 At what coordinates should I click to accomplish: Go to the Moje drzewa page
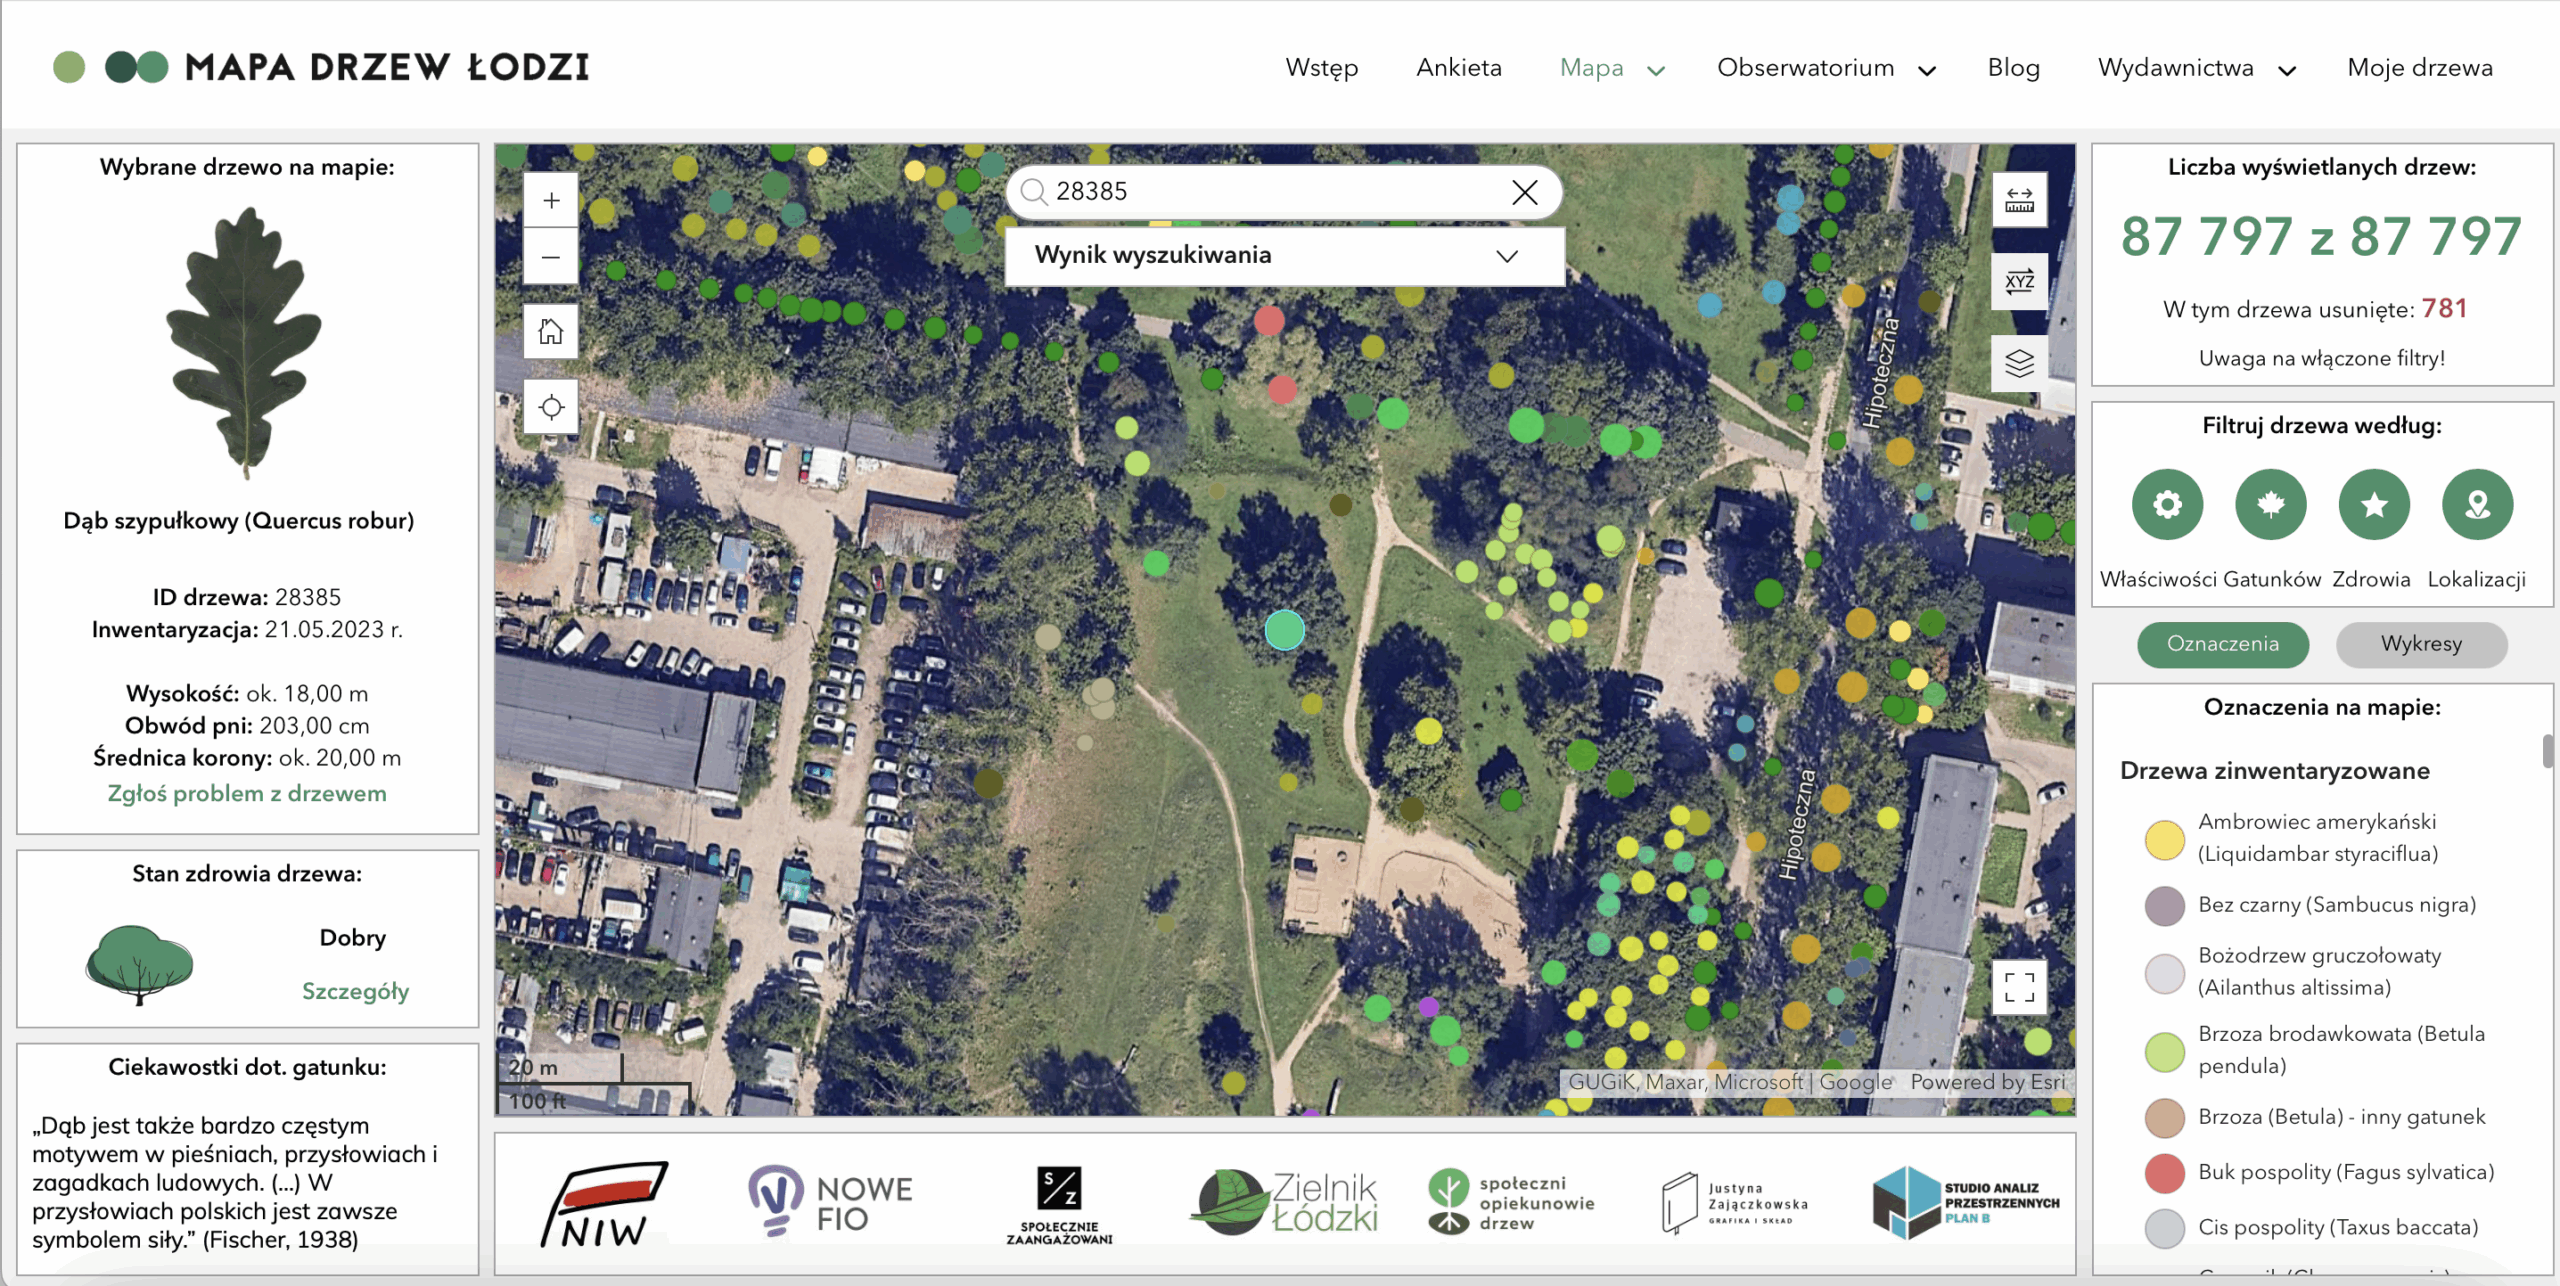pyautogui.click(x=2419, y=68)
